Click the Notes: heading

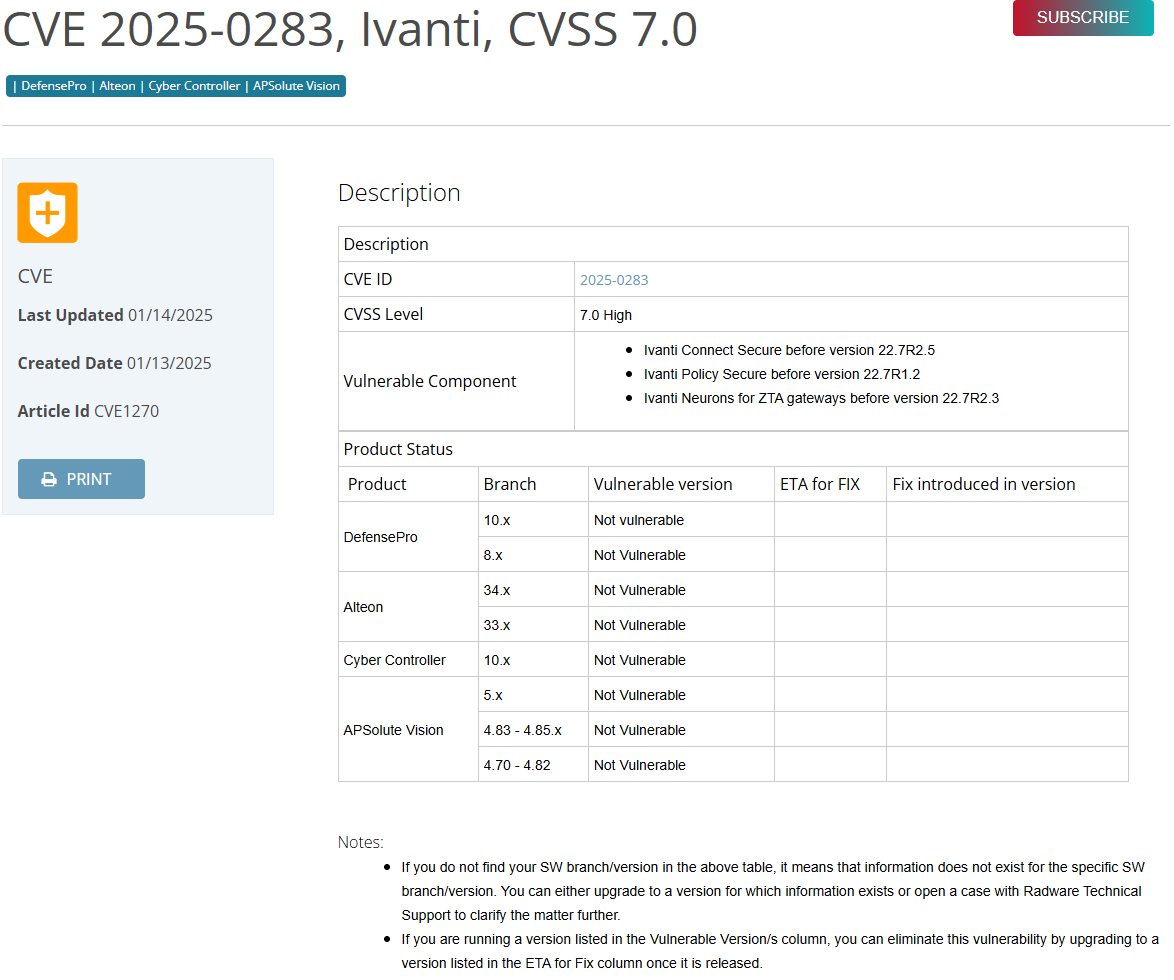[360, 842]
